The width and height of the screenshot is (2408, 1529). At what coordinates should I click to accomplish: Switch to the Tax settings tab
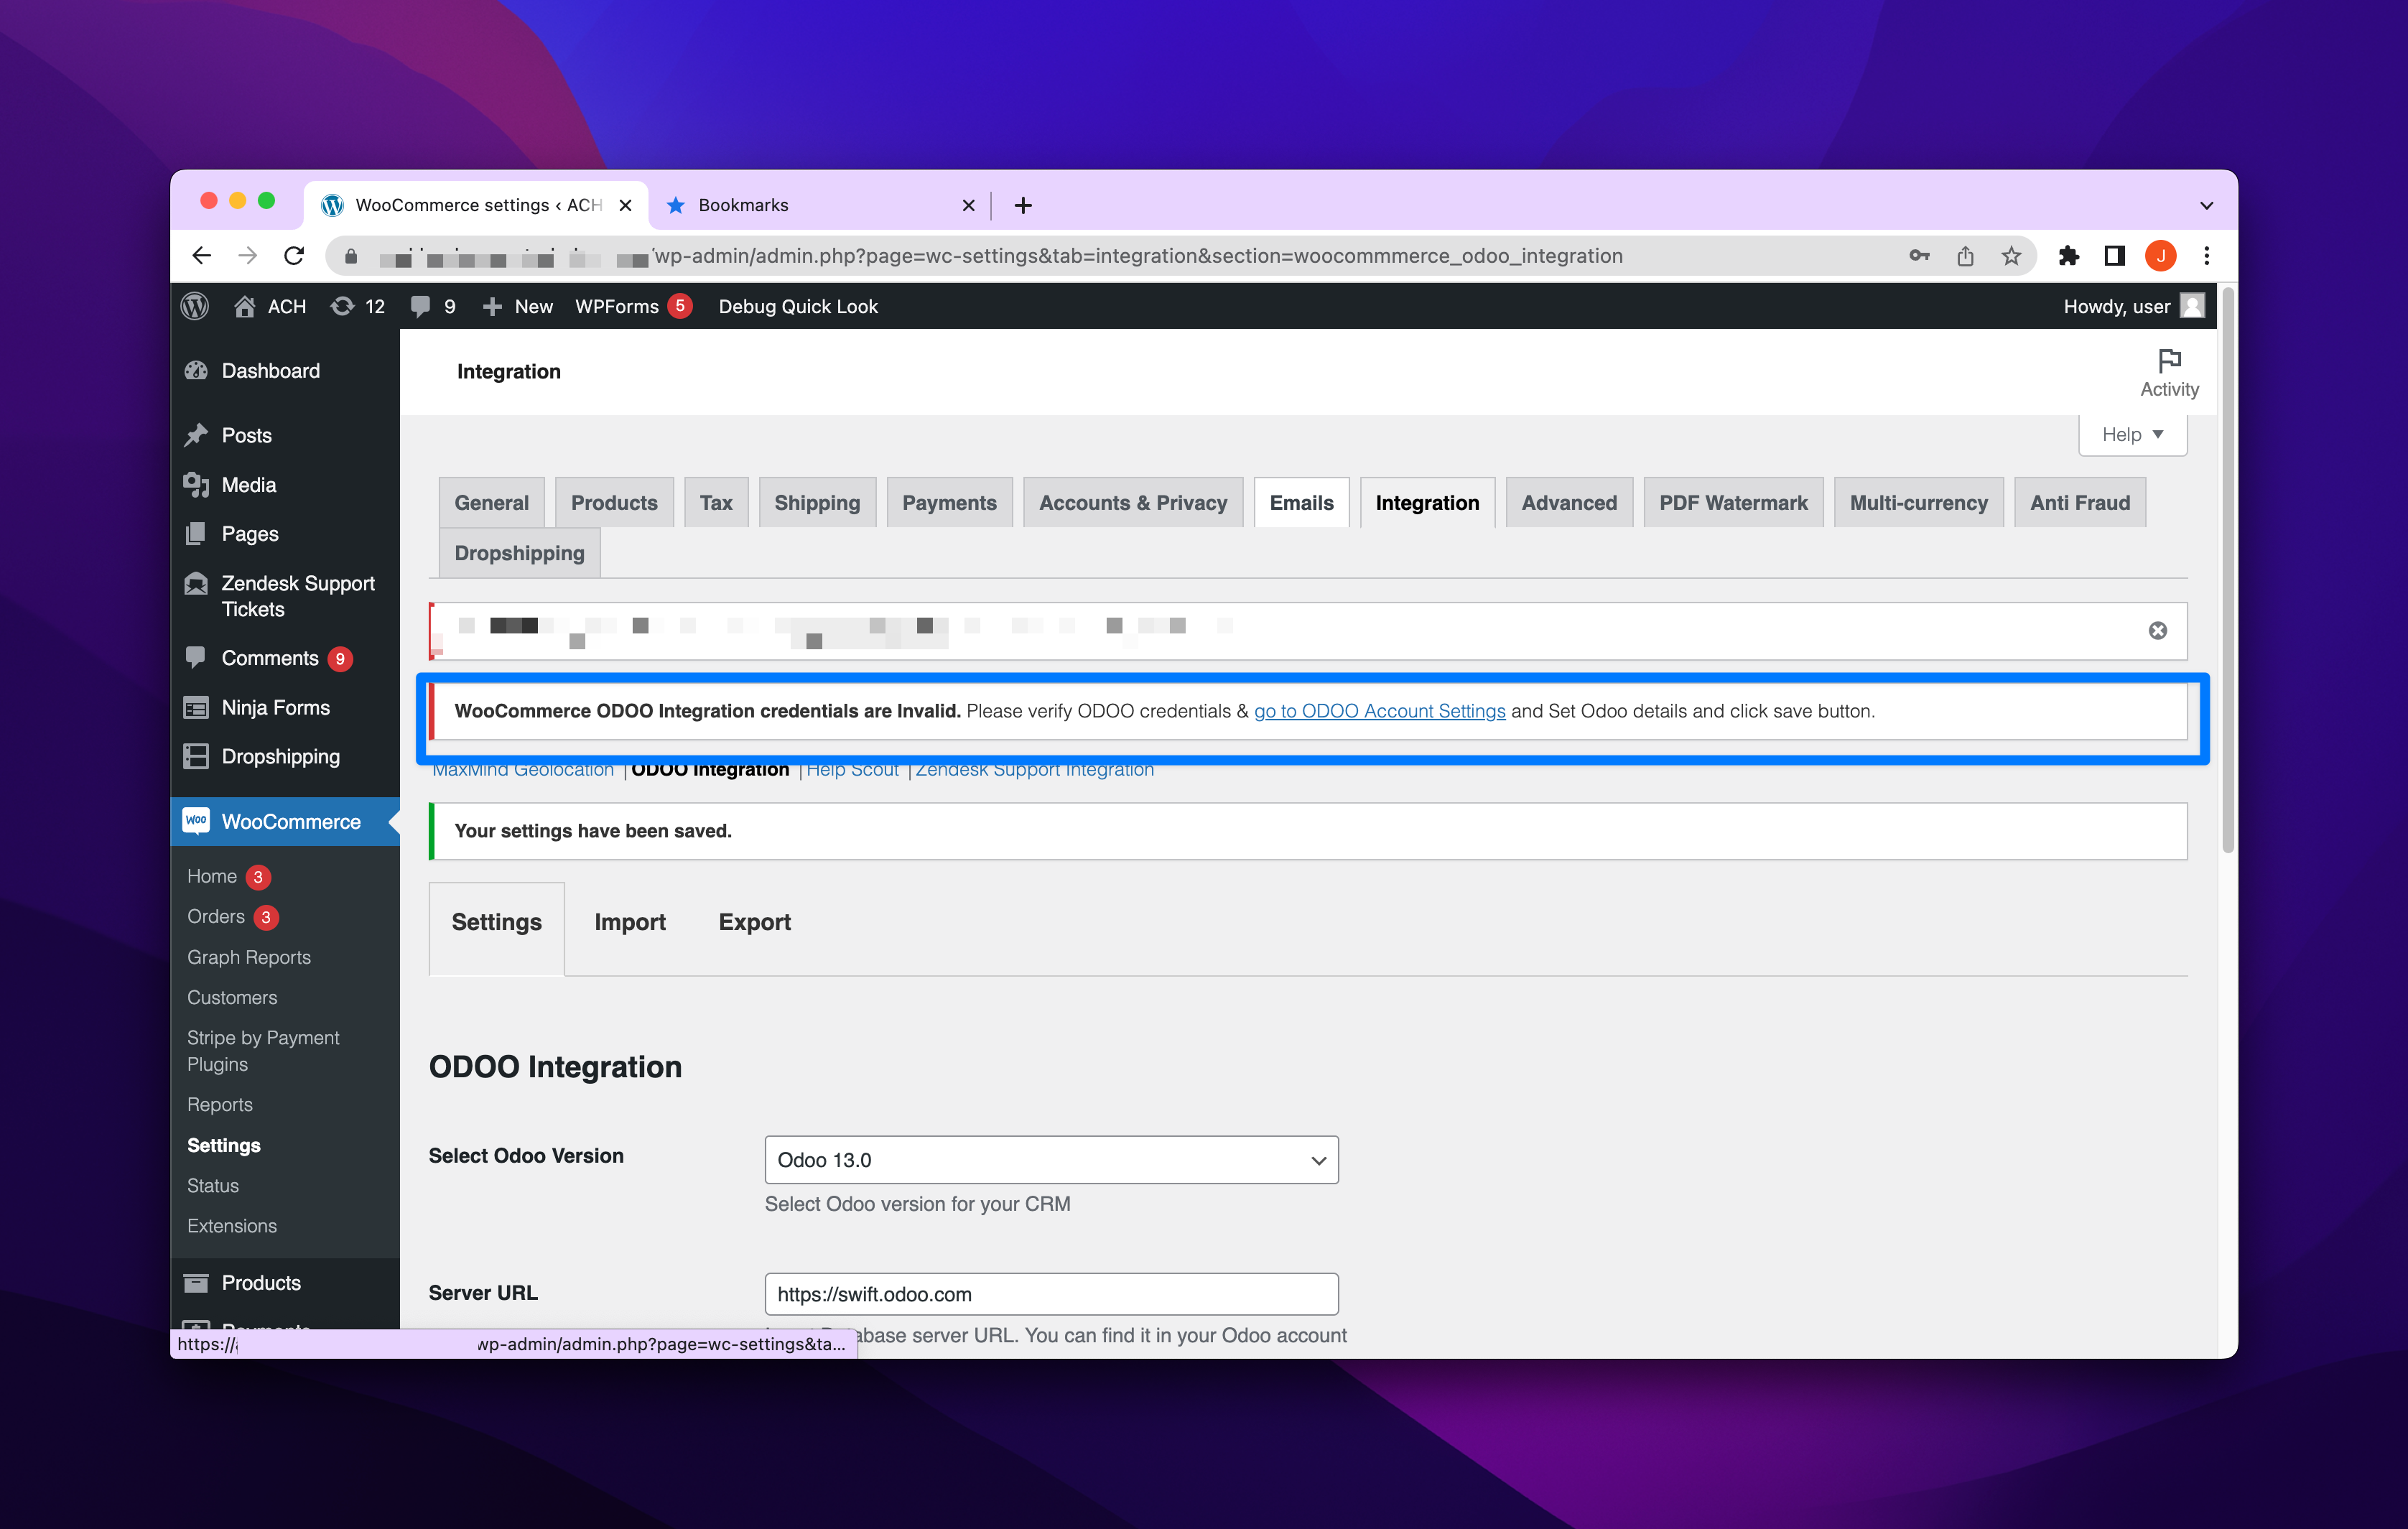(716, 503)
